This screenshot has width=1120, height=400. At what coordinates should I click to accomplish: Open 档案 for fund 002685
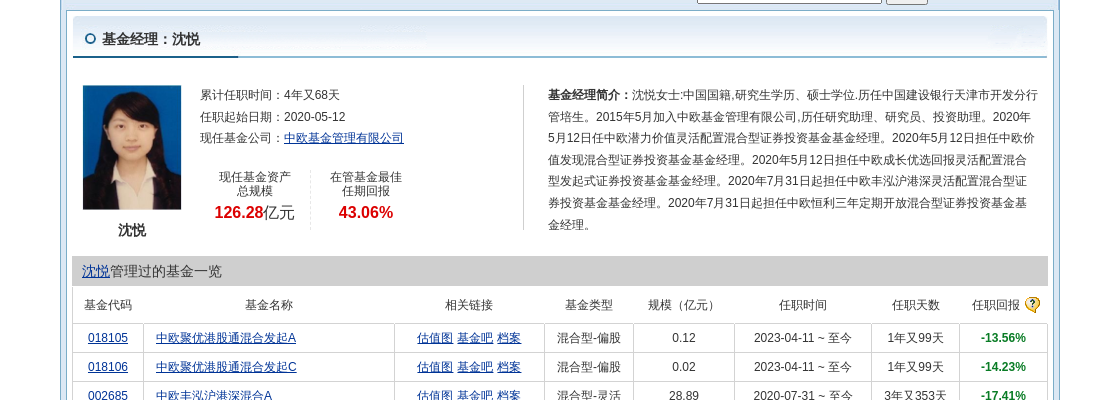click(x=509, y=395)
